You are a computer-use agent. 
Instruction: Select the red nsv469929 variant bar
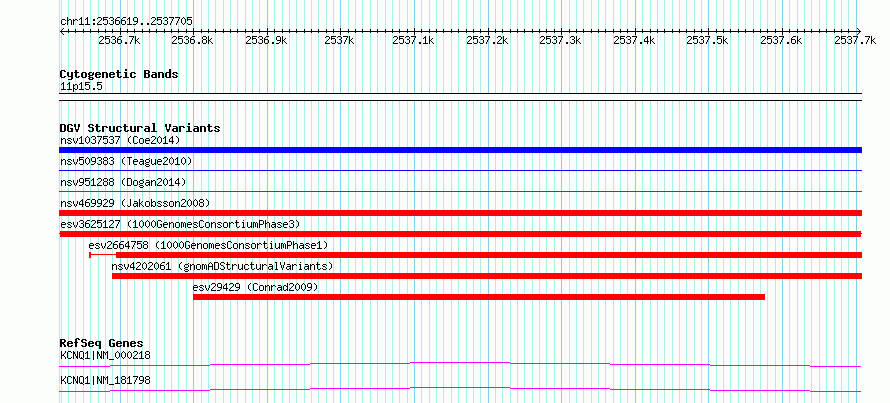click(460, 213)
